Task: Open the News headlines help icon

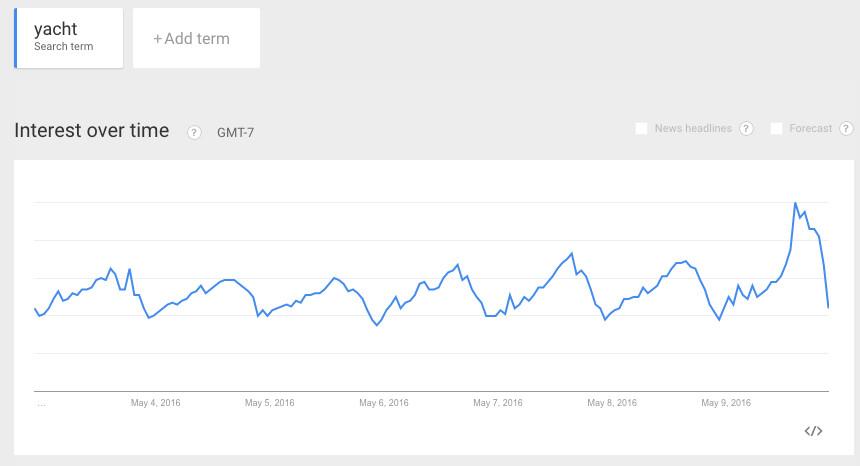Action: tap(746, 129)
